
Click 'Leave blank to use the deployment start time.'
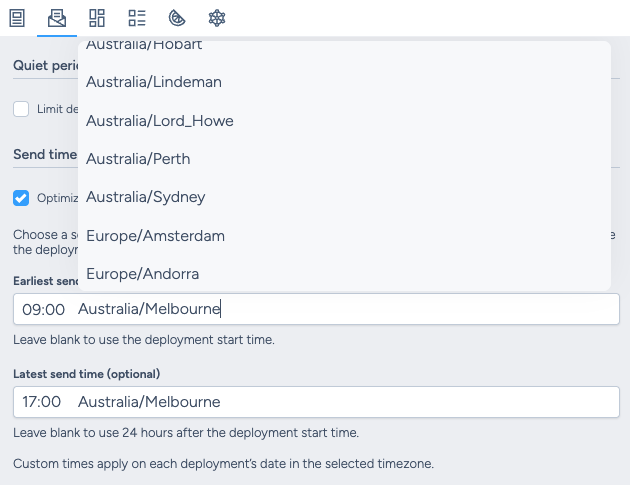[144, 340]
